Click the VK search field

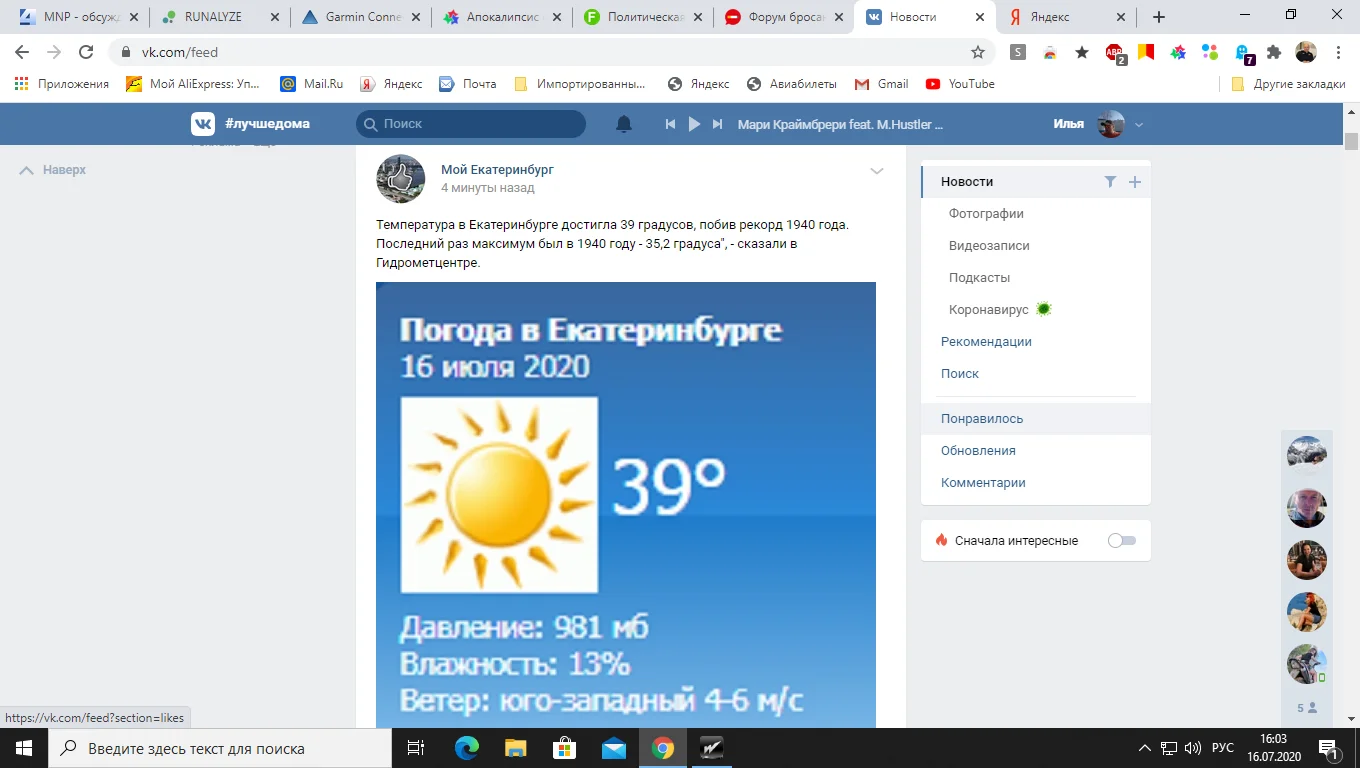click(470, 123)
